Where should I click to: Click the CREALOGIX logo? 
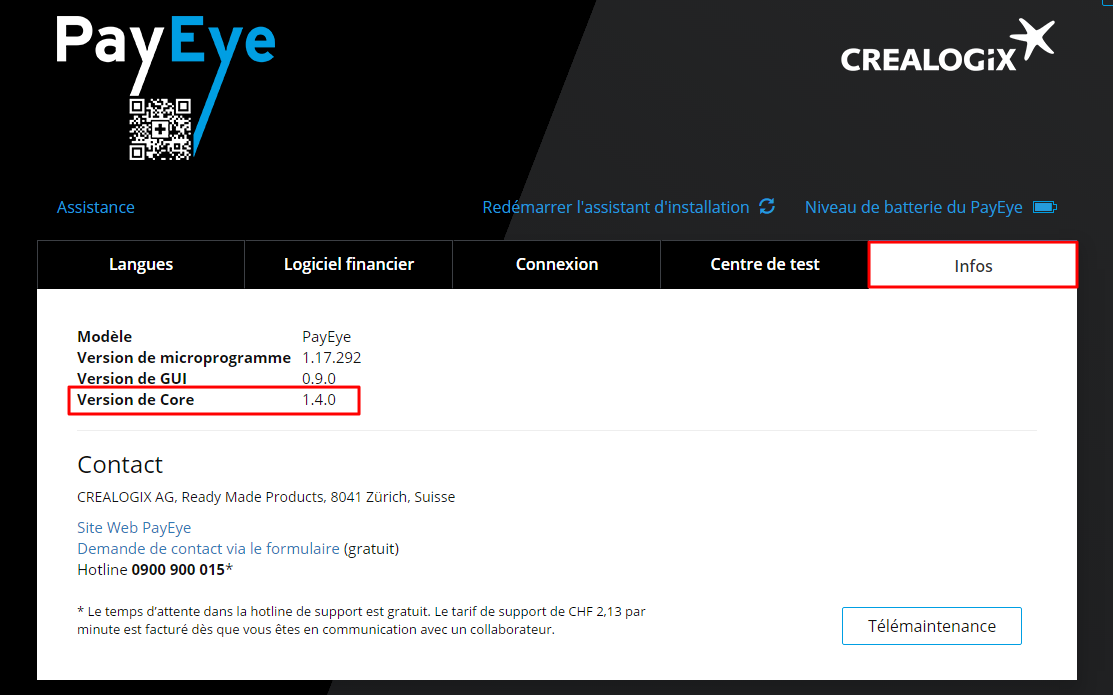948,46
